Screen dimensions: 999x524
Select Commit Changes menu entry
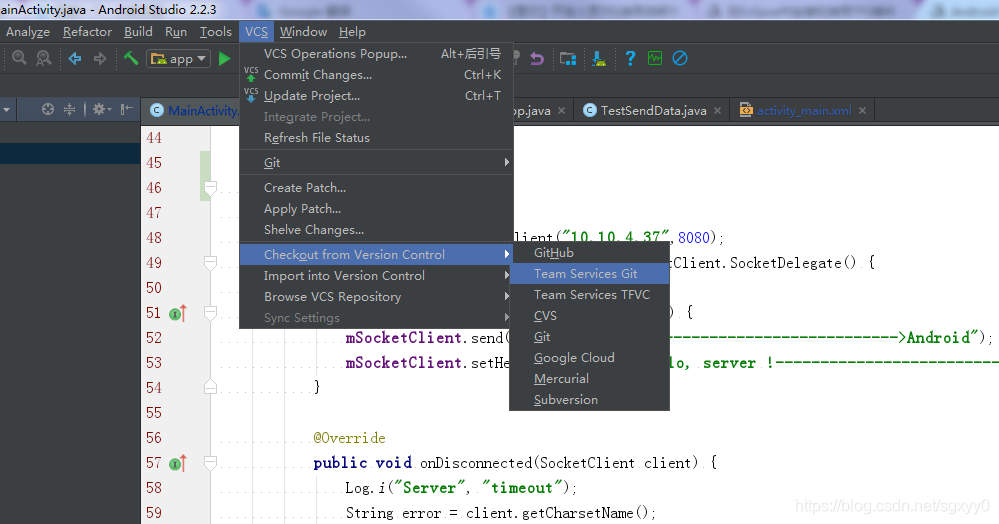point(377,75)
